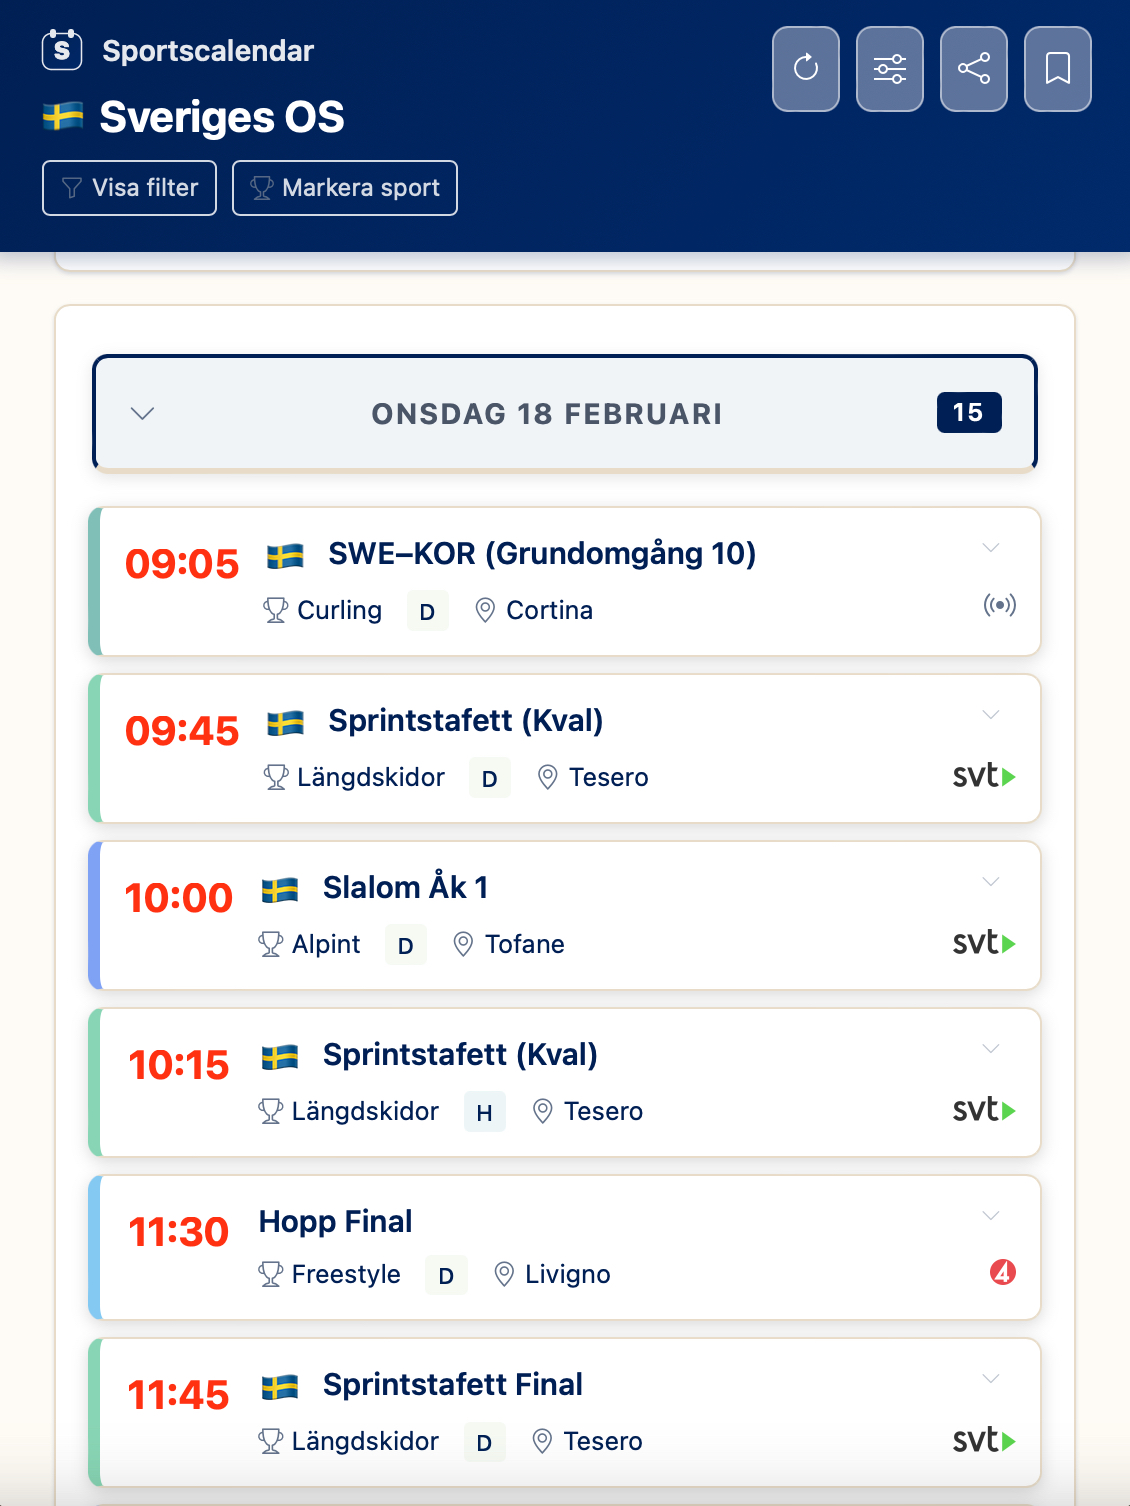1130x1506 pixels.
Task: Click the 15 events count badge
Action: pos(968,413)
